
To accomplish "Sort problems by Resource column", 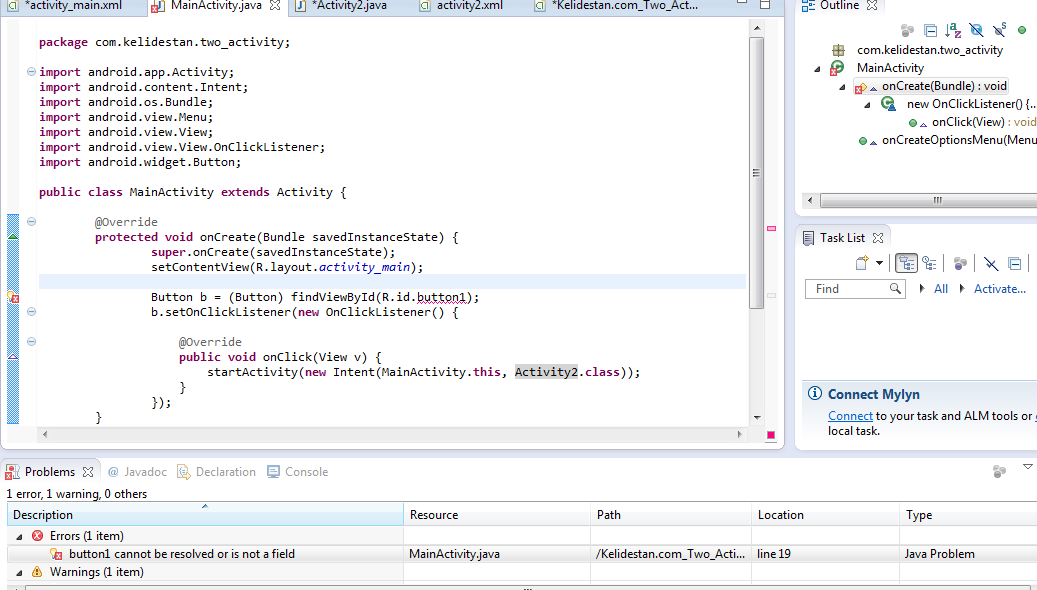I will 497,515.
